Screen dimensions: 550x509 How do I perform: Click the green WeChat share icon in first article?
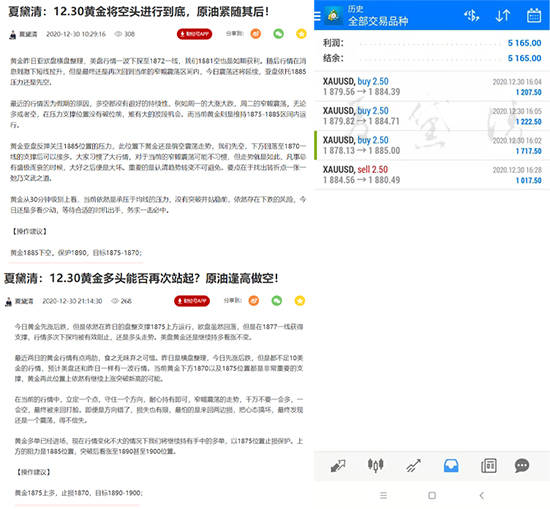279,34
